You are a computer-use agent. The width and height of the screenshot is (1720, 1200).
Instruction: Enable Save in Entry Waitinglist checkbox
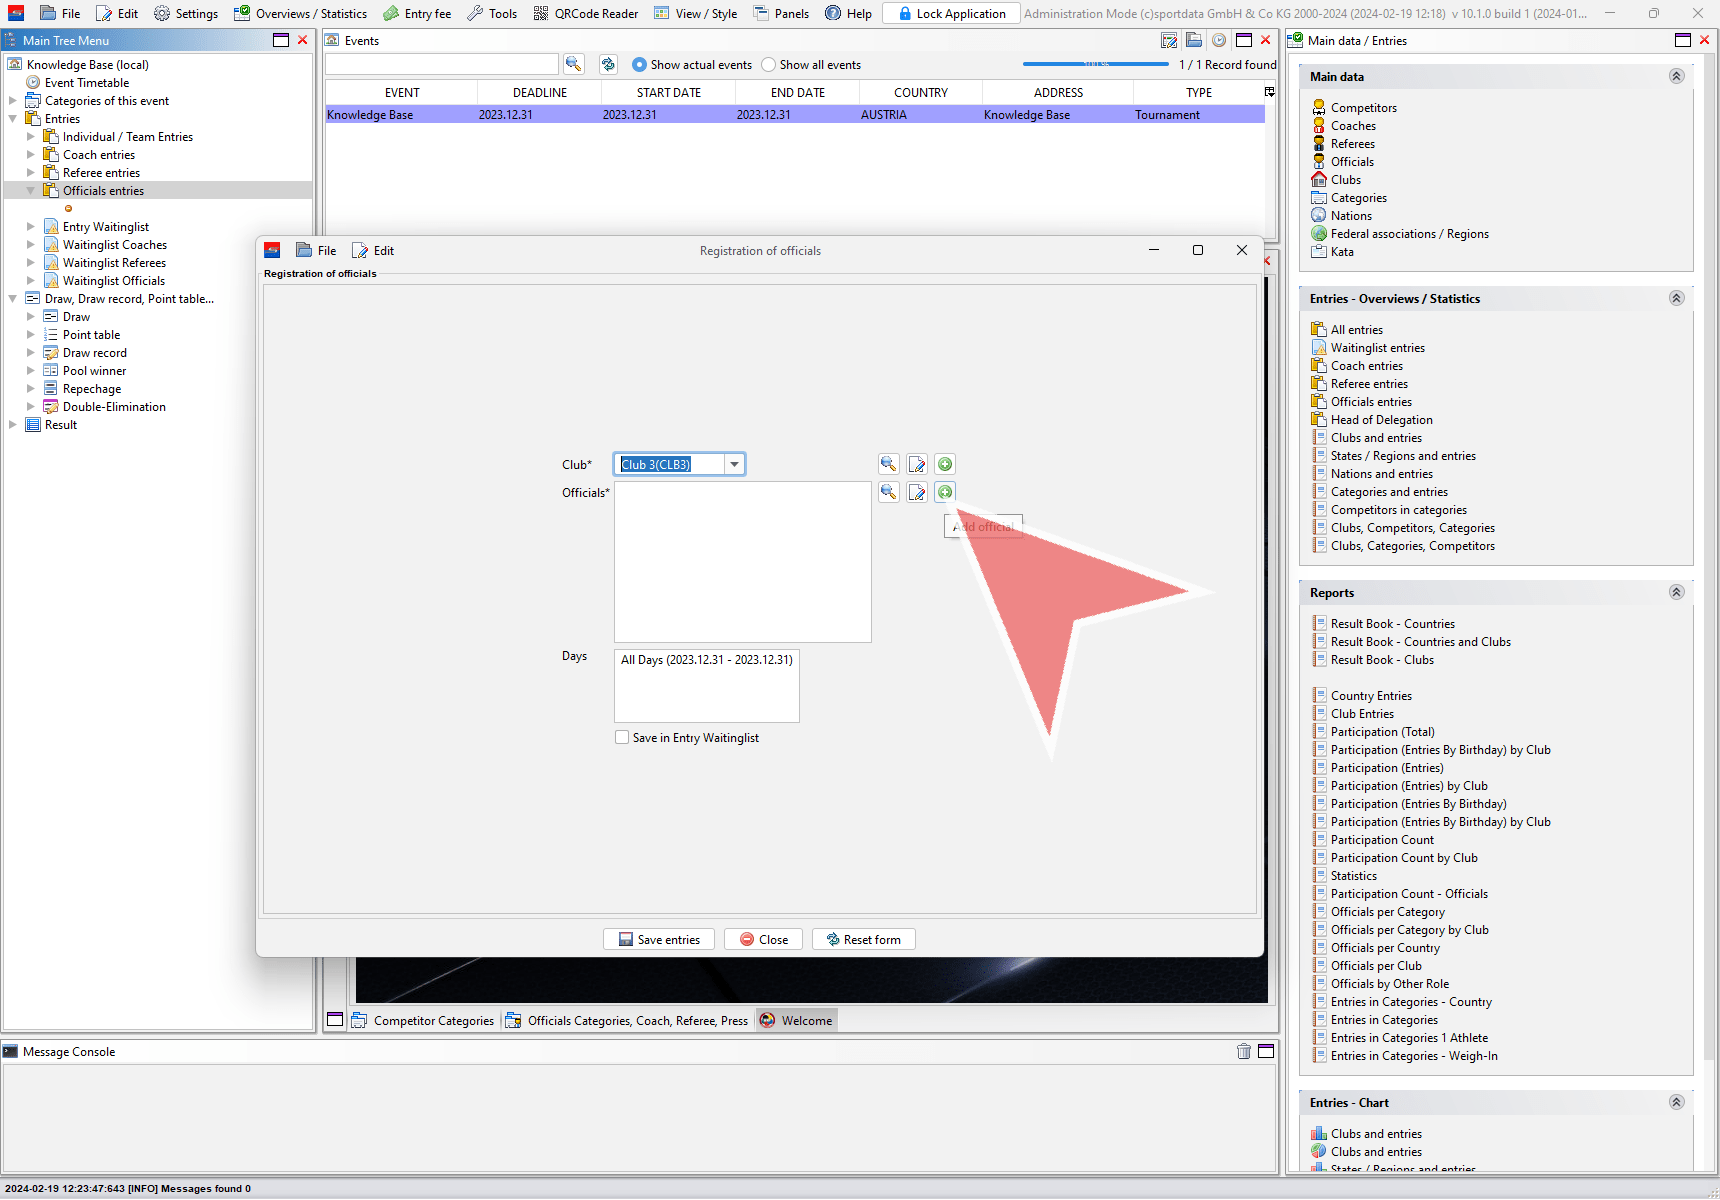[x=622, y=738]
